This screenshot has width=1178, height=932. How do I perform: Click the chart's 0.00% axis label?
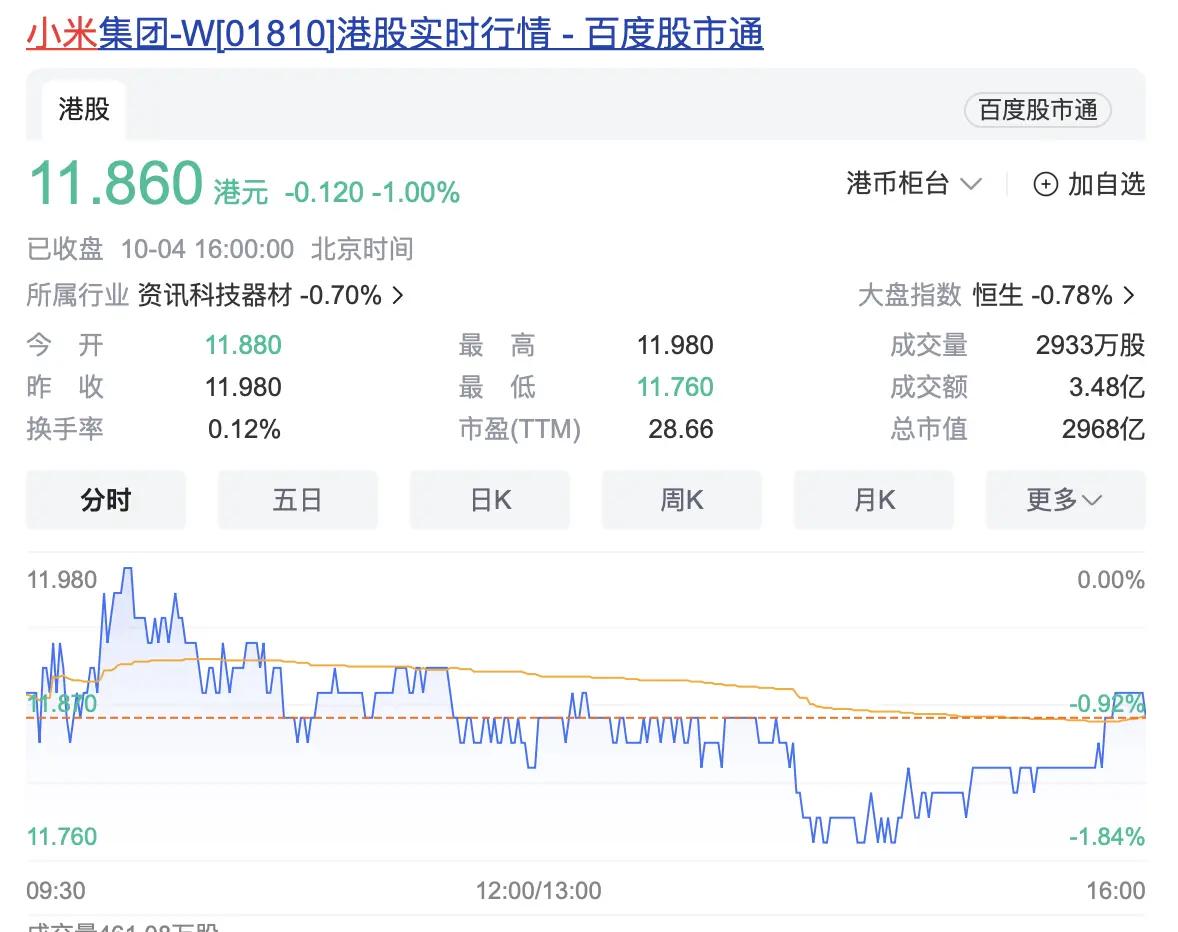pyautogui.click(x=1111, y=580)
